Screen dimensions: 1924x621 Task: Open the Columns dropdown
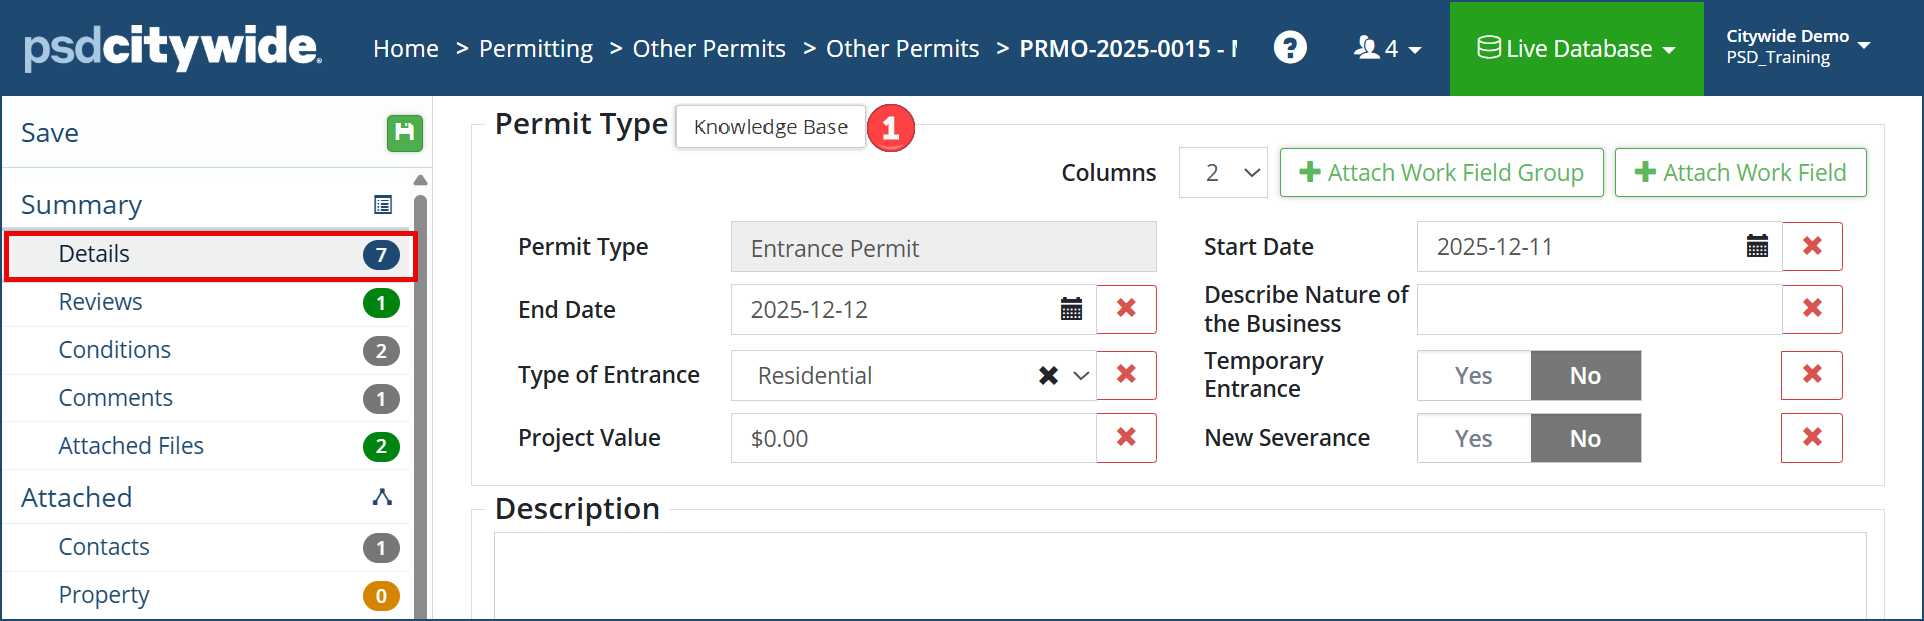[x=1223, y=173]
